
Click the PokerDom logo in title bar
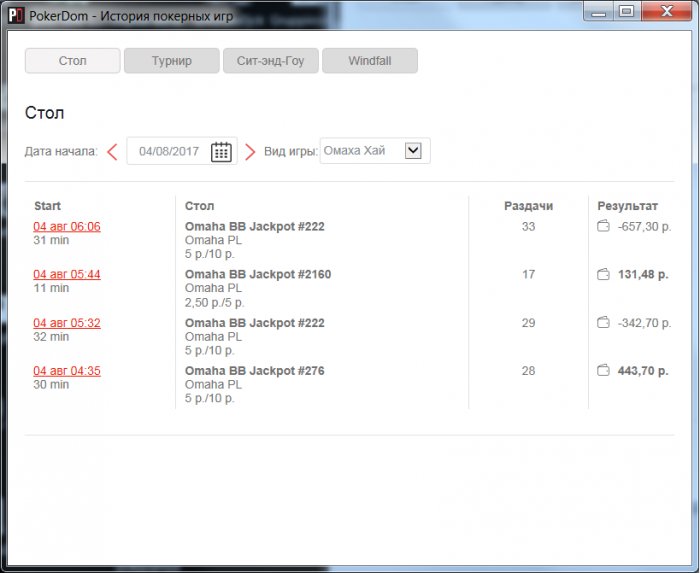16,16
